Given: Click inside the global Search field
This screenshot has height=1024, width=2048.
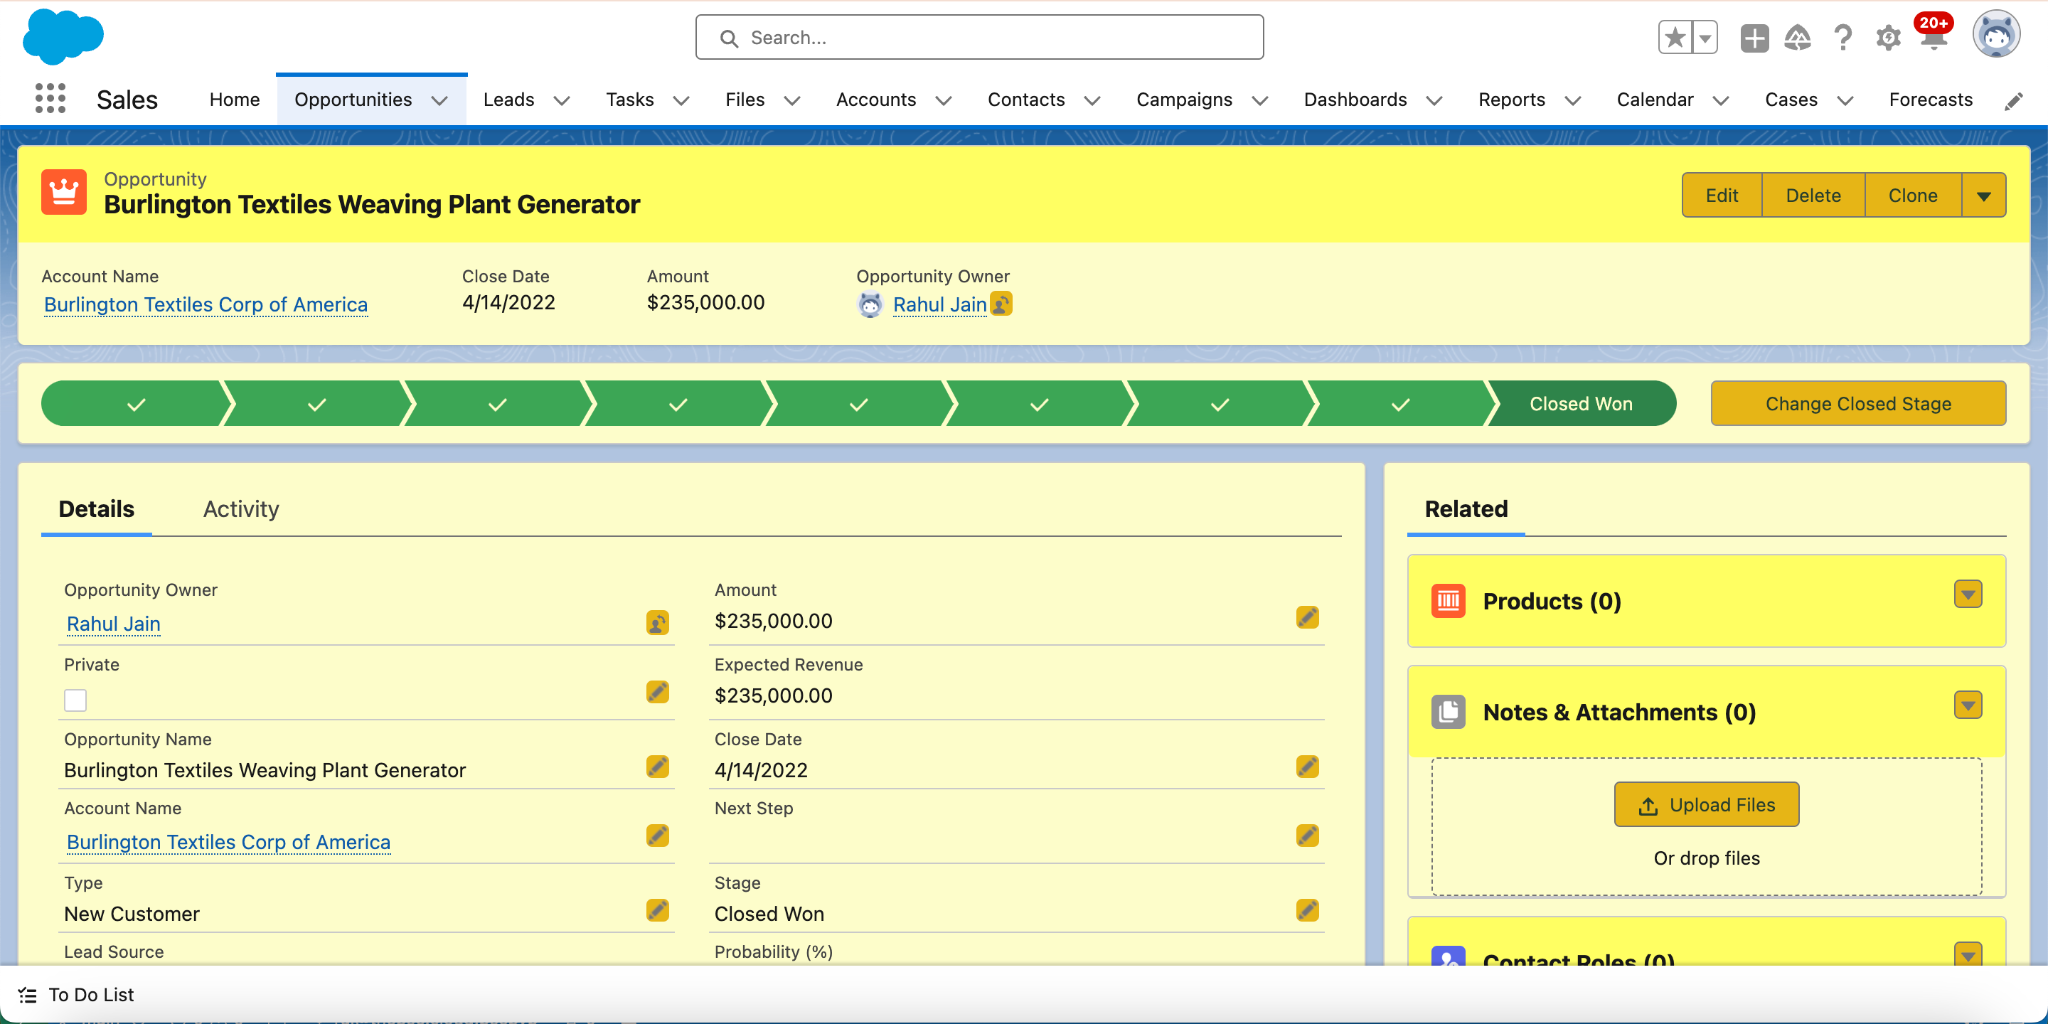Looking at the screenshot, I should 980,37.
